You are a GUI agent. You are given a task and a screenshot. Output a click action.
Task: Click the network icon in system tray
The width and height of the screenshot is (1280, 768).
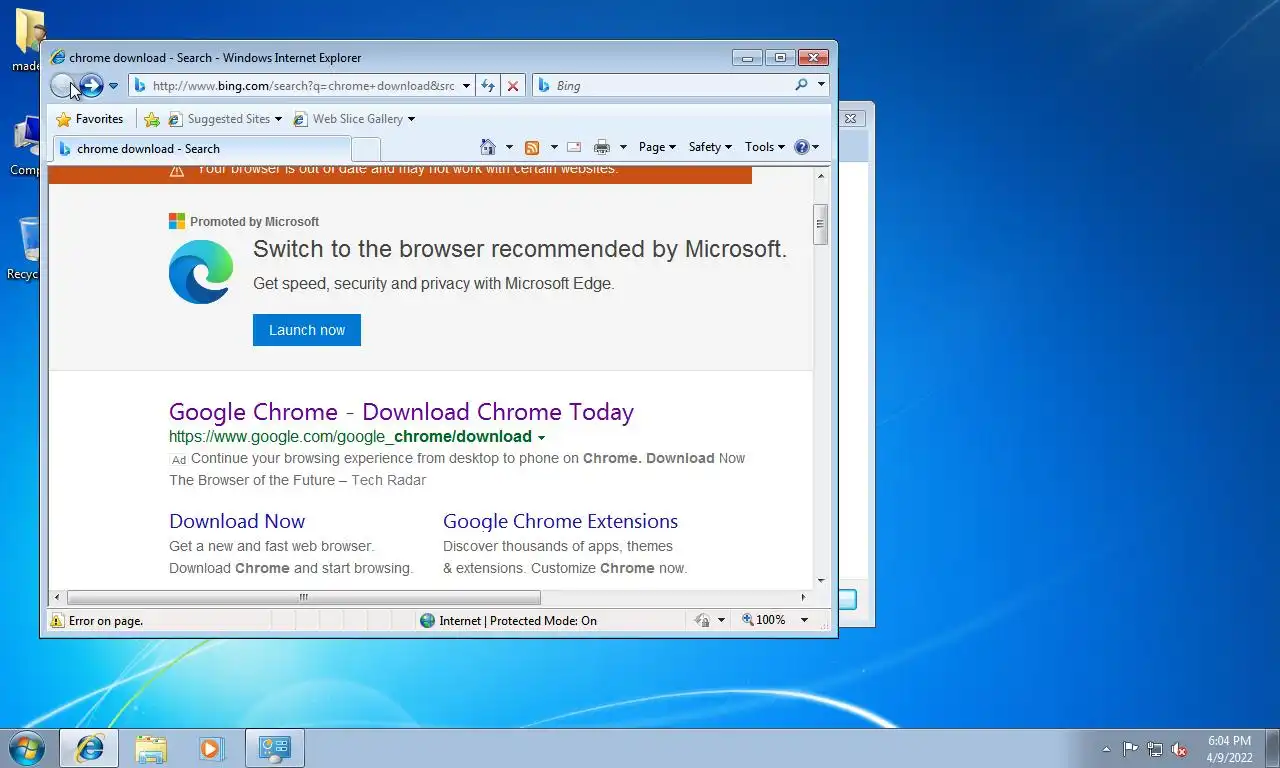tap(1155, 748)
